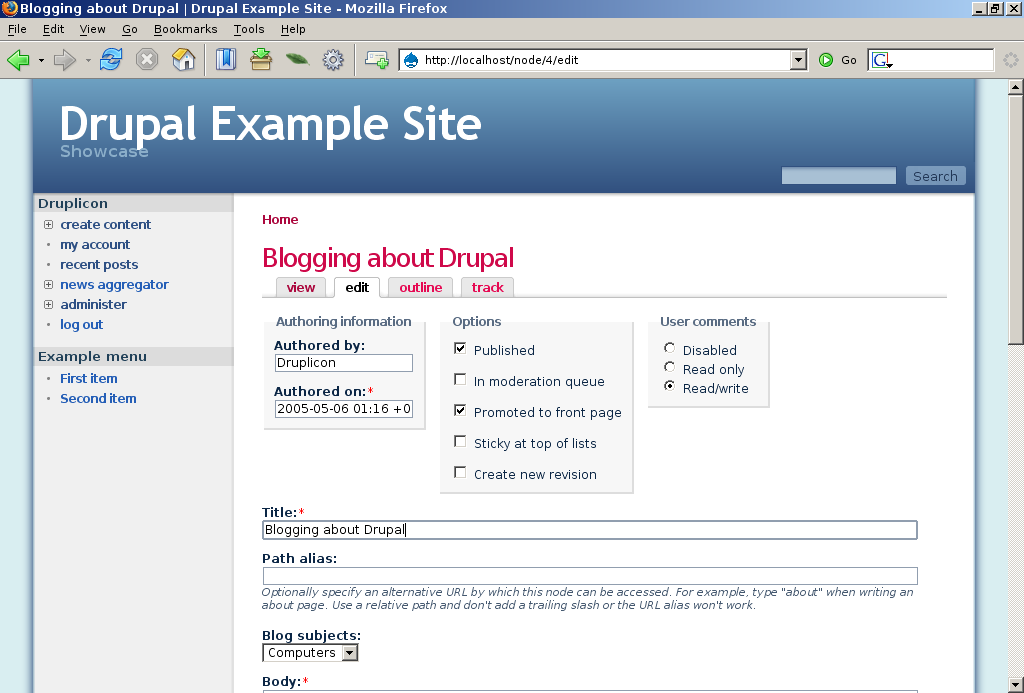Open the Tools menu
The image size is (1024, 693).
pos(249,29)
